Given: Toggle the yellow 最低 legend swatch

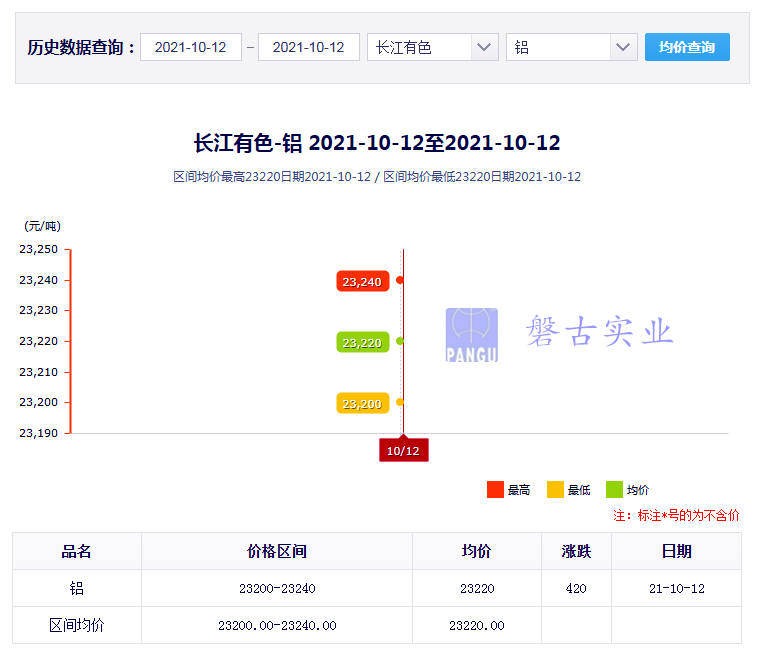Looking at the screenshot, I should point(555,489).
